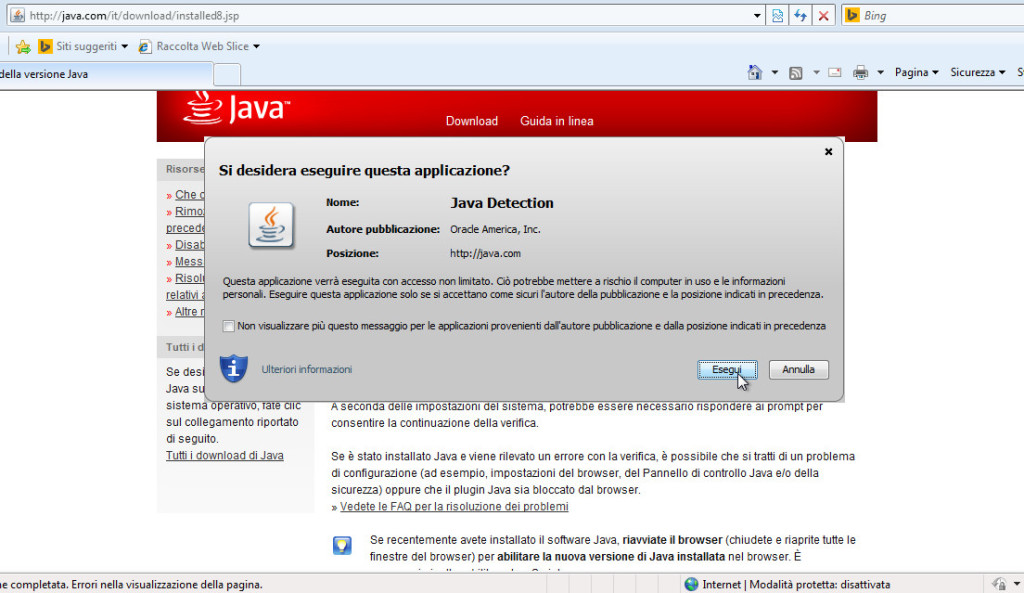The height and width of the screenshot is (593, 1024).
Task: Click the 'Java Detection' application name
Action: pyautogui.click(x=502, y=203)
